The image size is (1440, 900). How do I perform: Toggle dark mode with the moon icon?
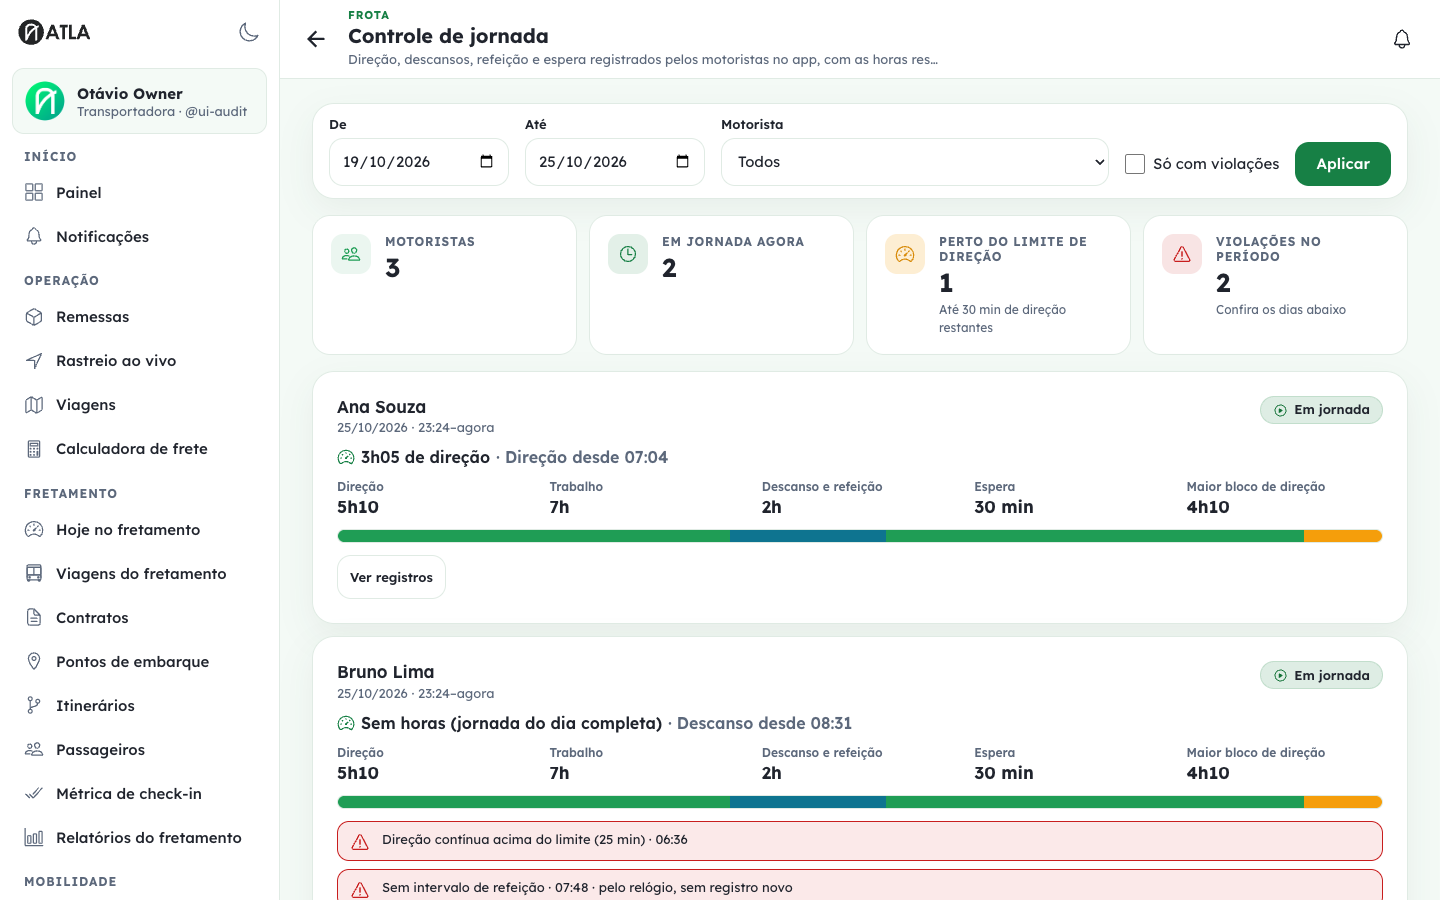(x=249, y=32)
